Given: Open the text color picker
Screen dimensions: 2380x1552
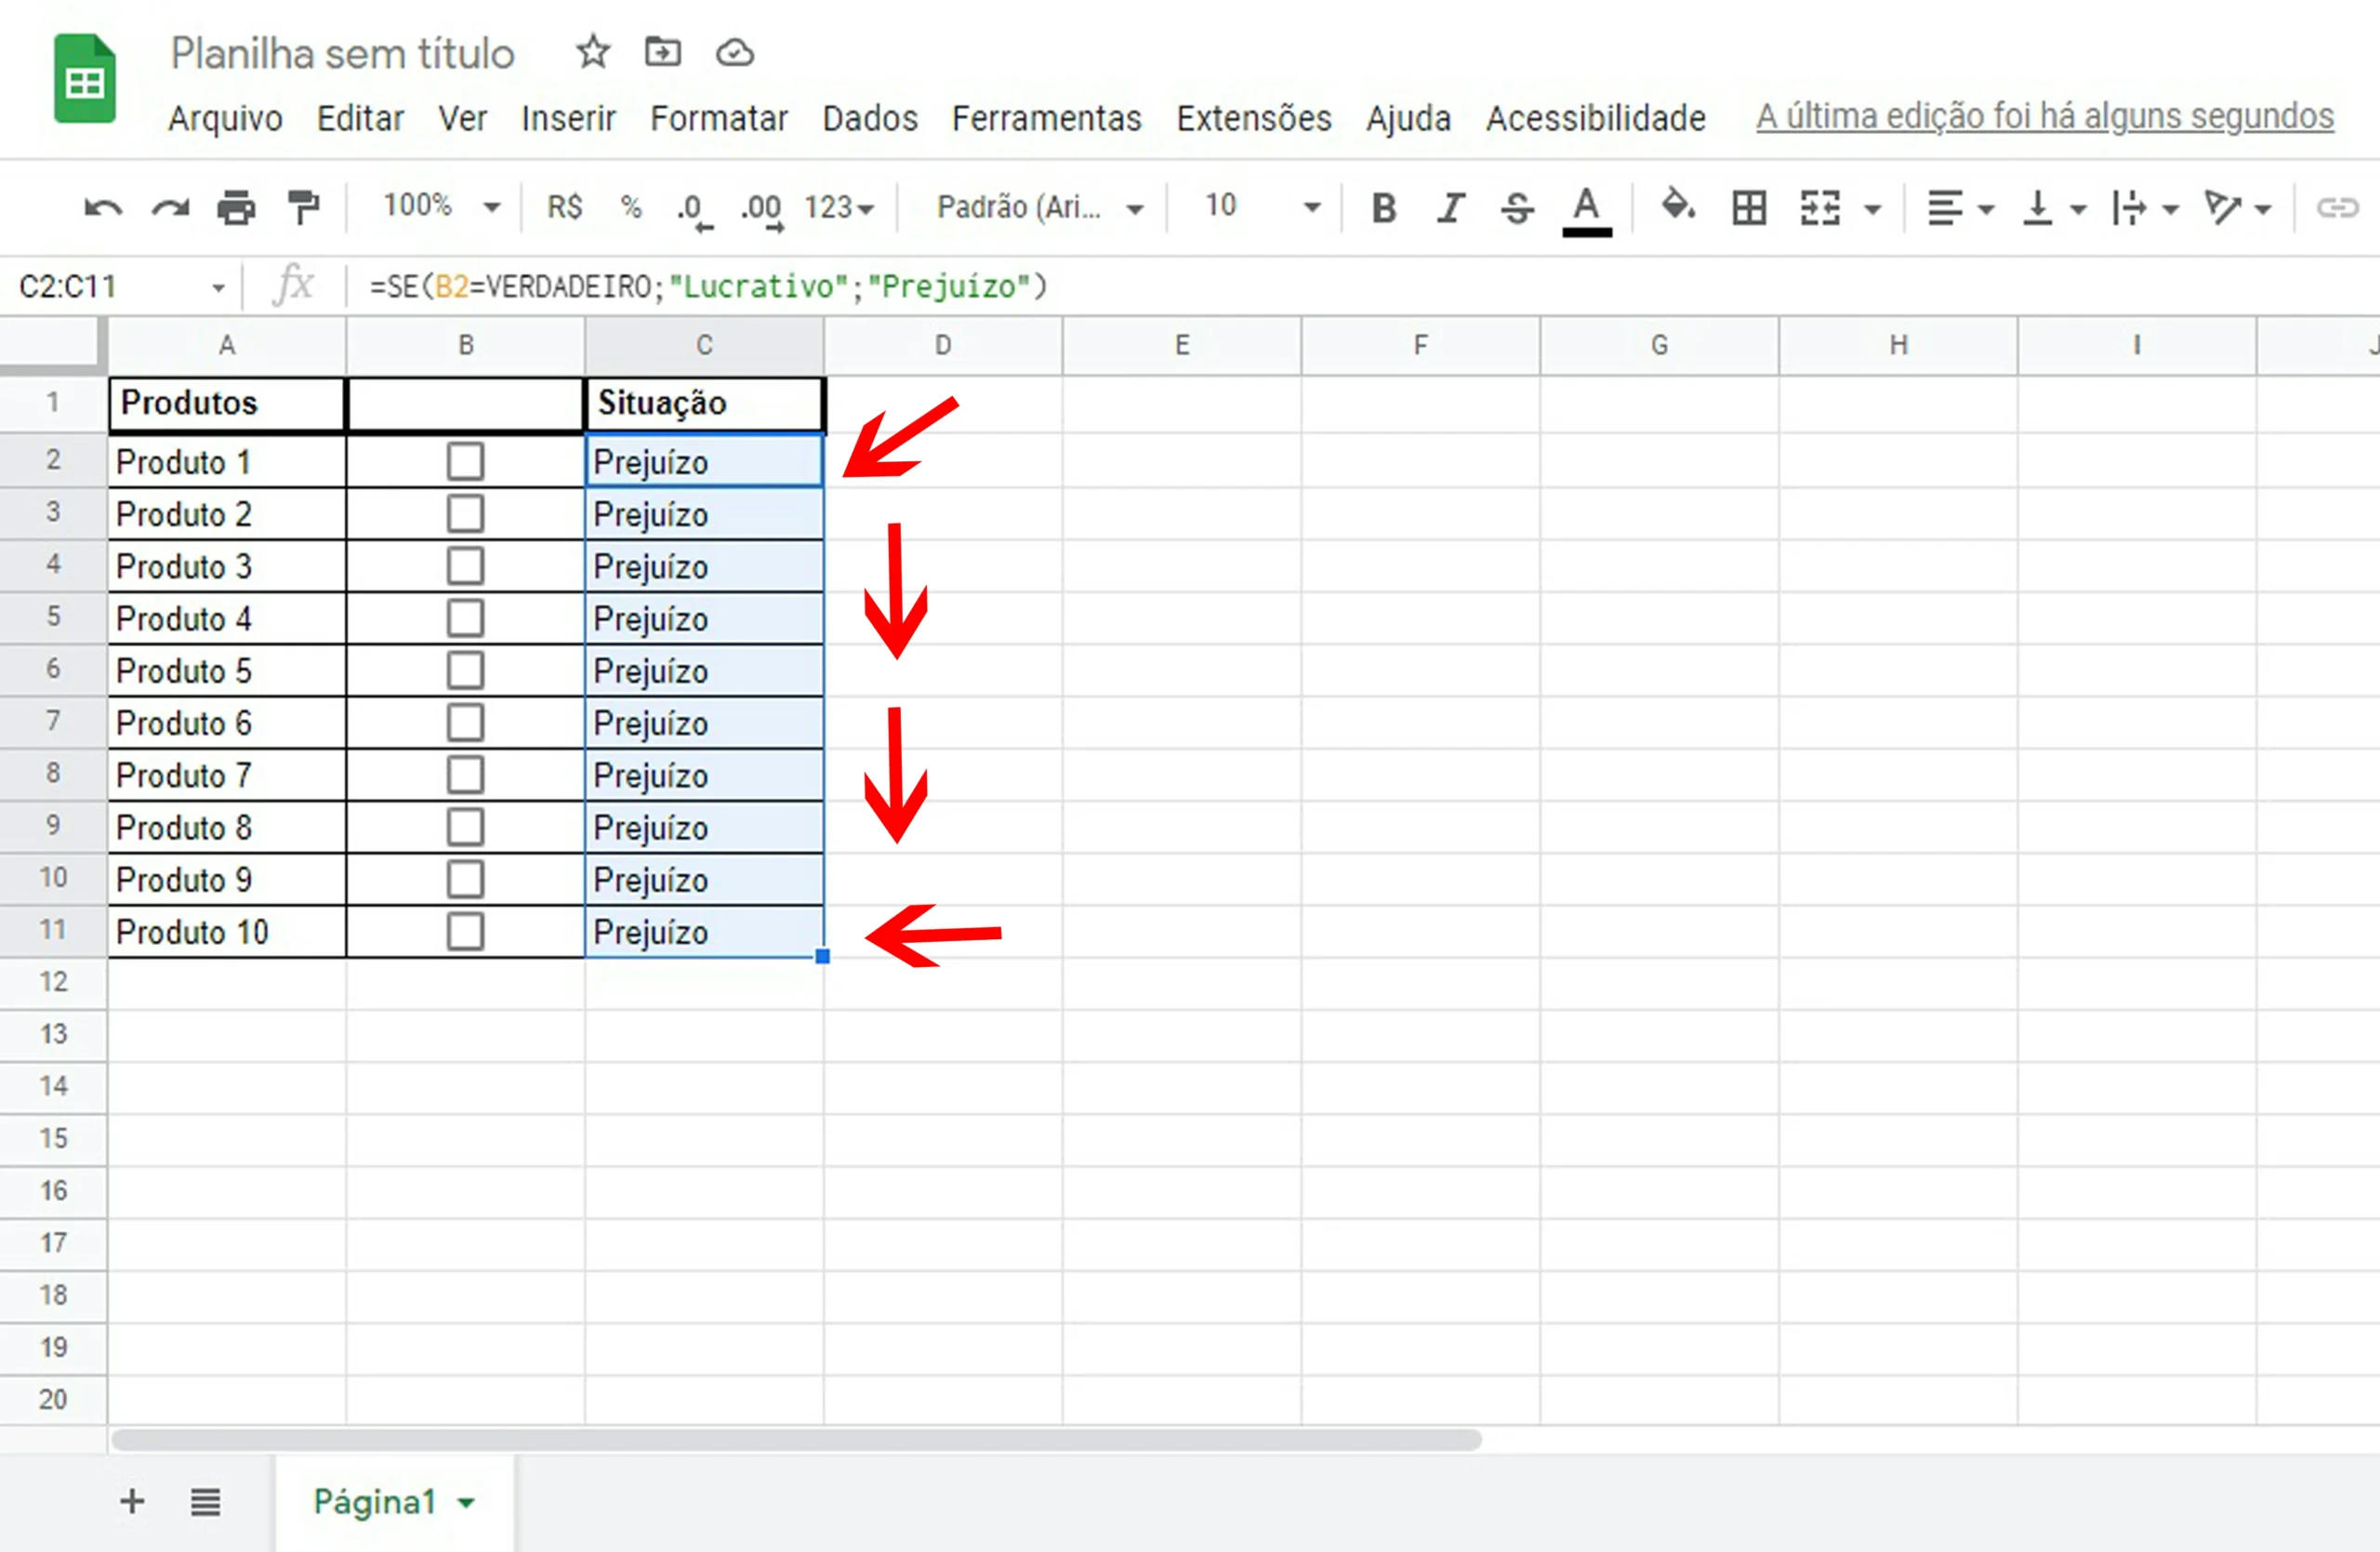Looking at the screenshot, I should 1586,210.
